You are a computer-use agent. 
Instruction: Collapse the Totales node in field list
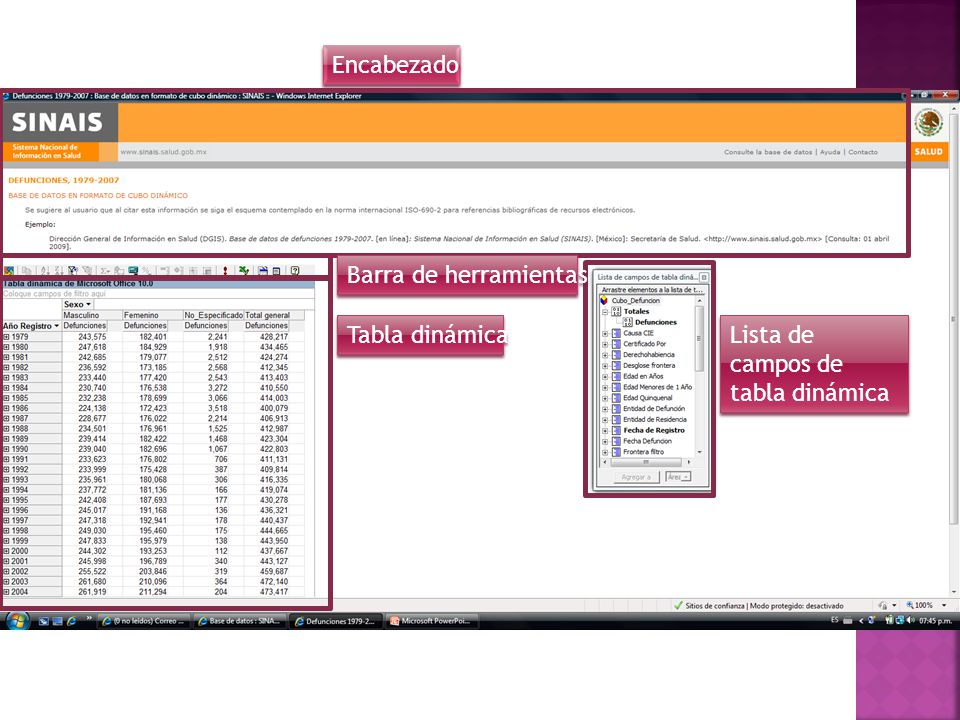click(x=605, y=312)
